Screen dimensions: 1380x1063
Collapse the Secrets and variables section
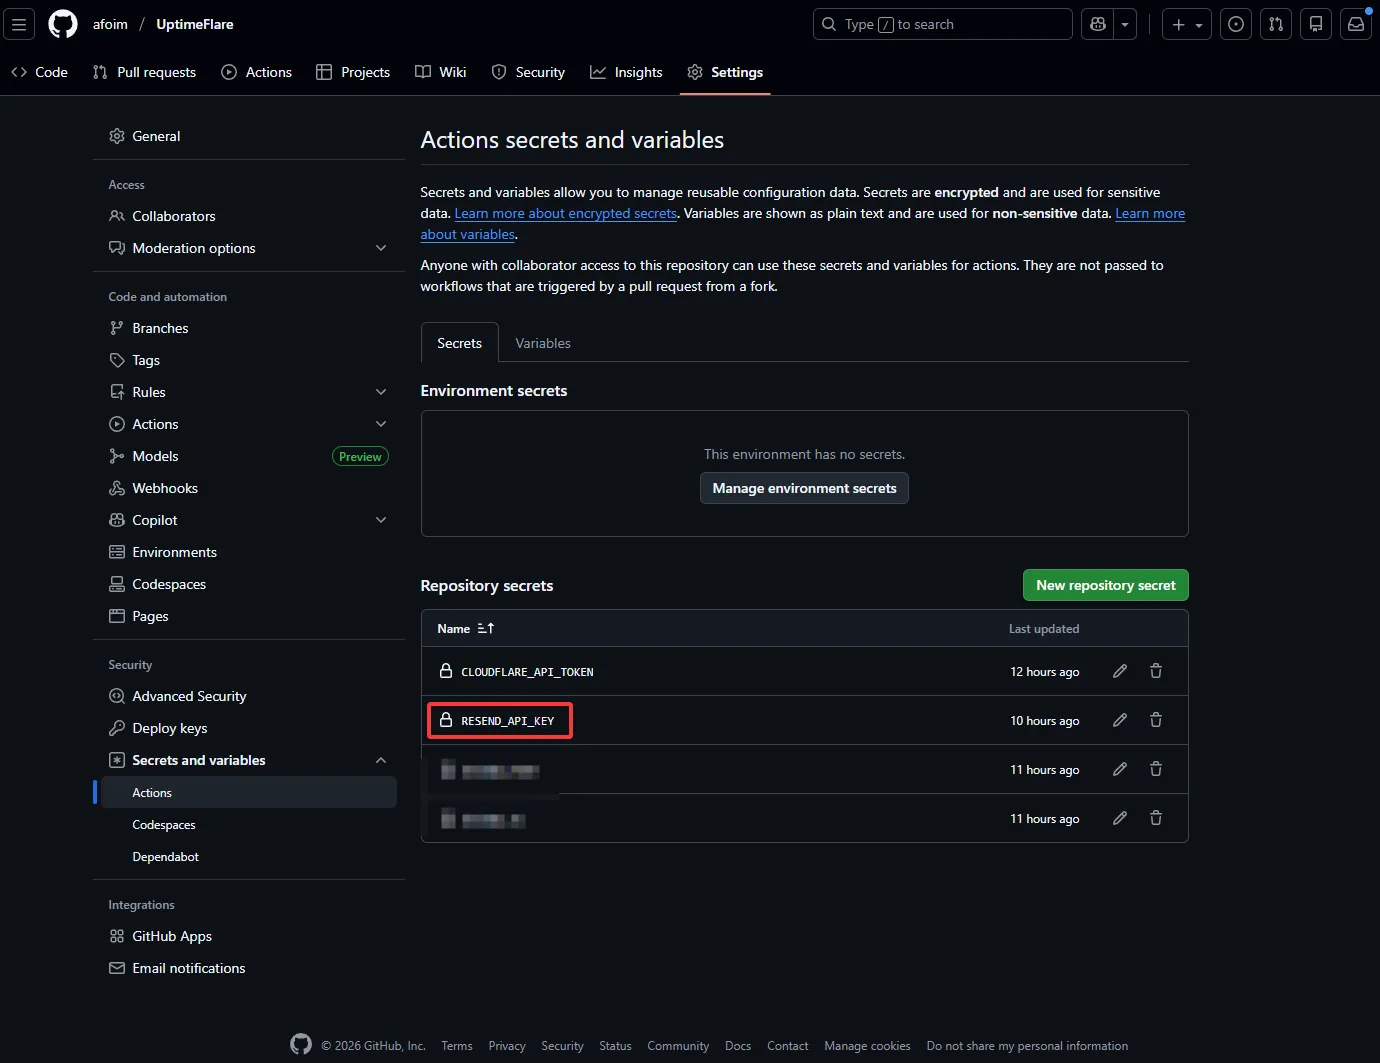click(x=381, y=760)
